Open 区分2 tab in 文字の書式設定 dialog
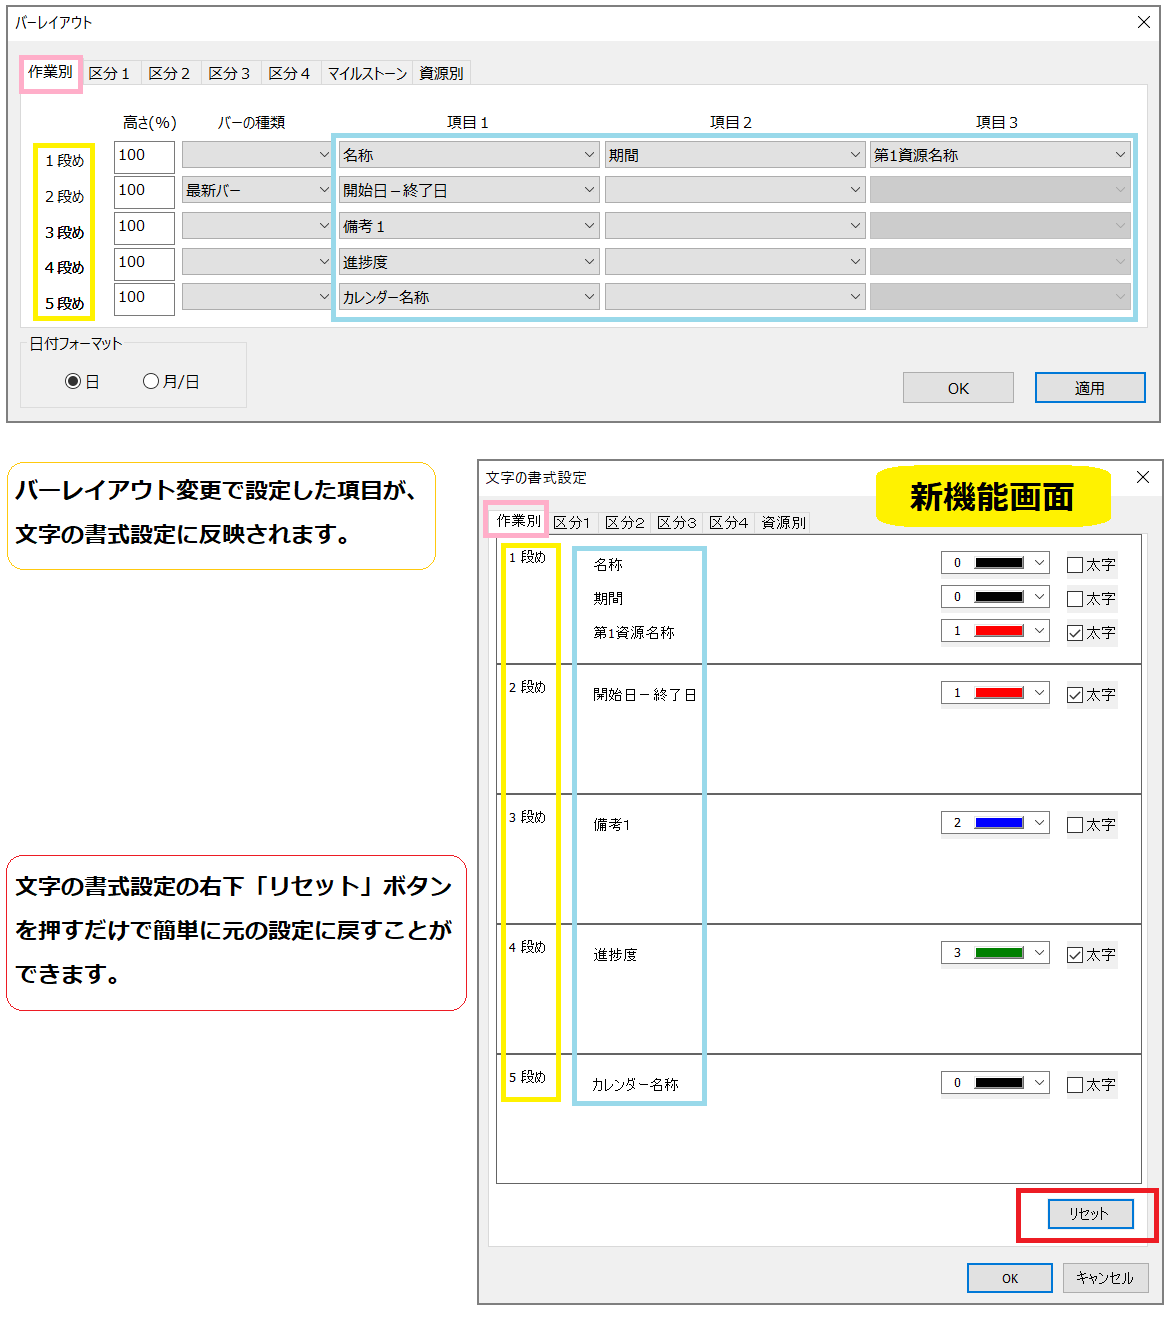This screenshot has height=1323, width=1174. [624, 522]
